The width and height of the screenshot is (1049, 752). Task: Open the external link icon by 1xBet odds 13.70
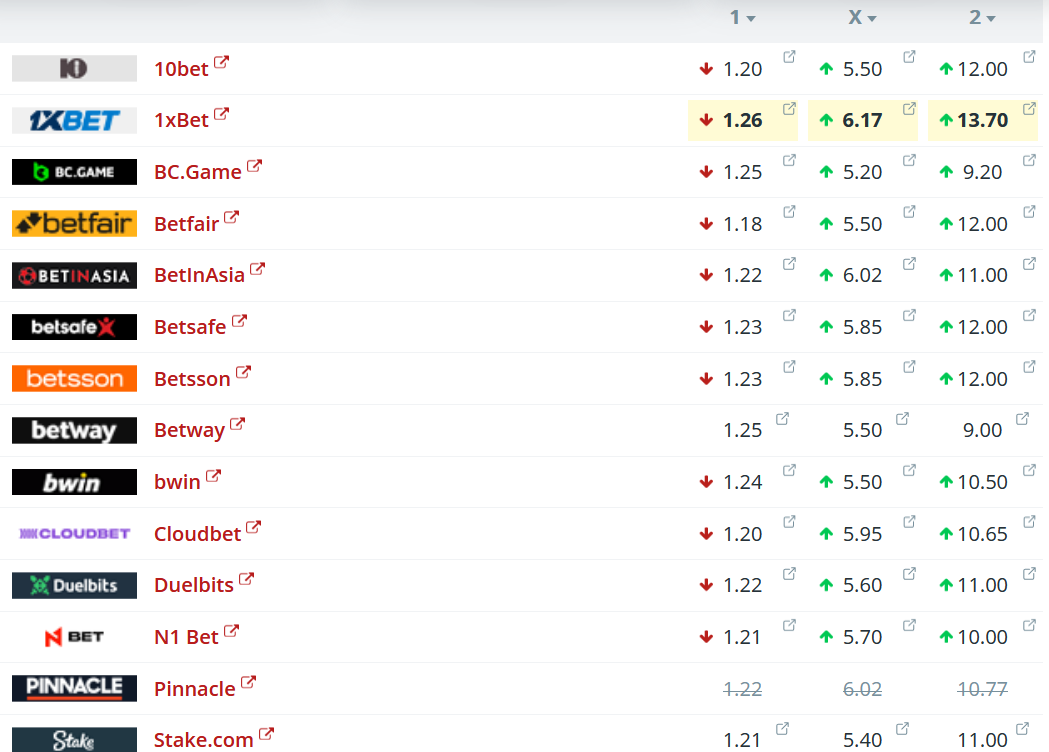coord(1029,108)
